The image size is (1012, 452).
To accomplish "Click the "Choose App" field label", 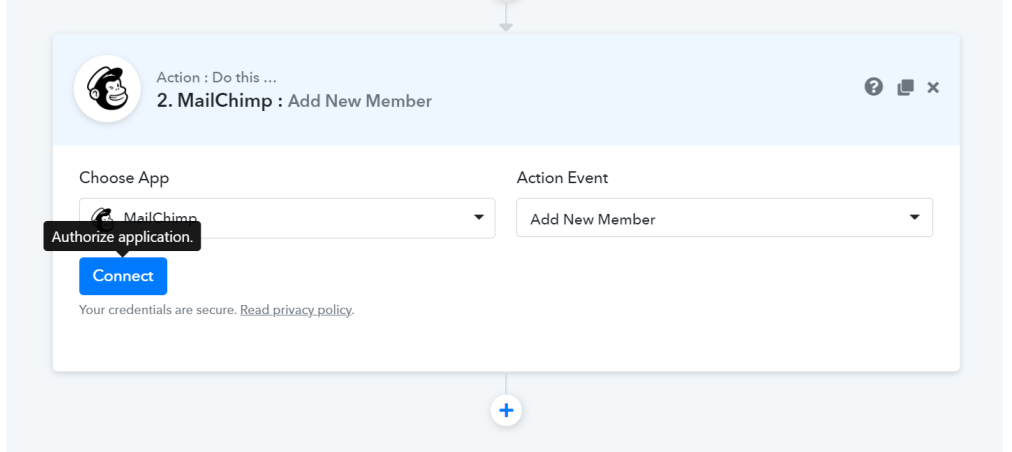I will [124, 178].
